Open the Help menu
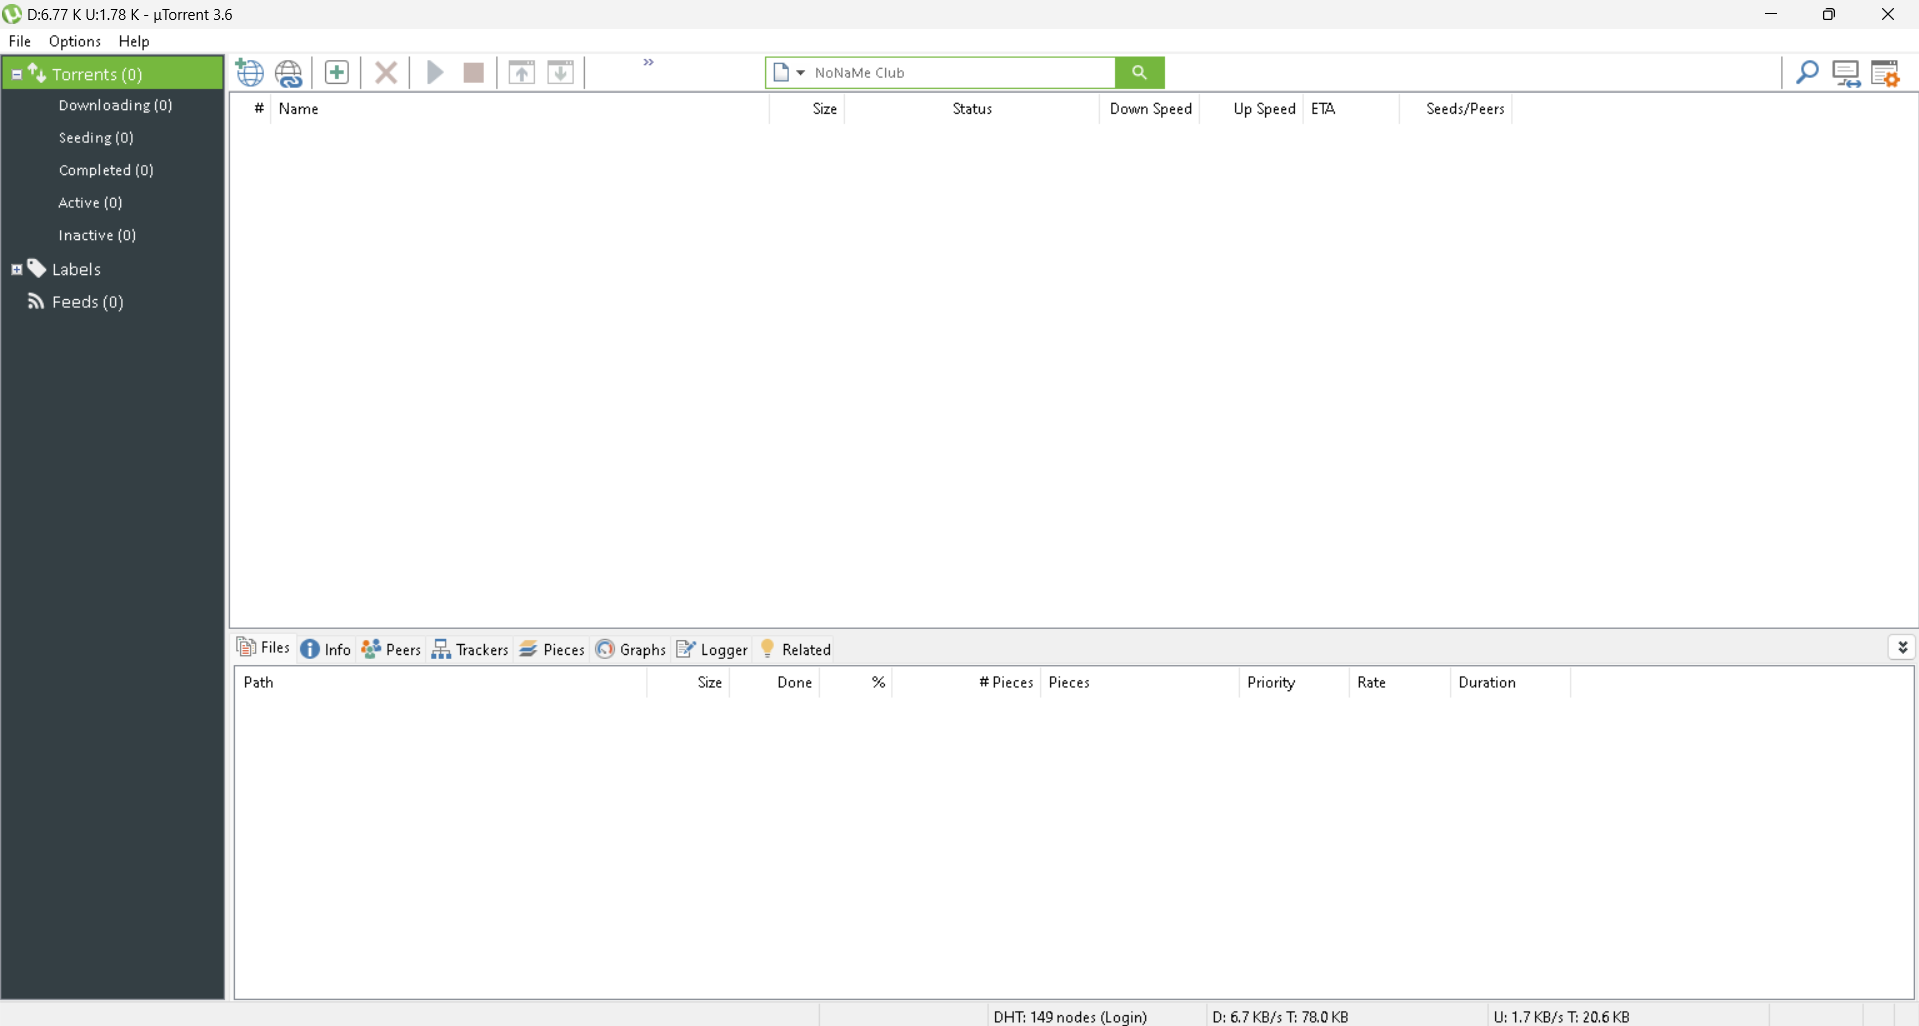Image resolution: width=1919 pixels, height=1026 pixels. (x=134, y=41)
